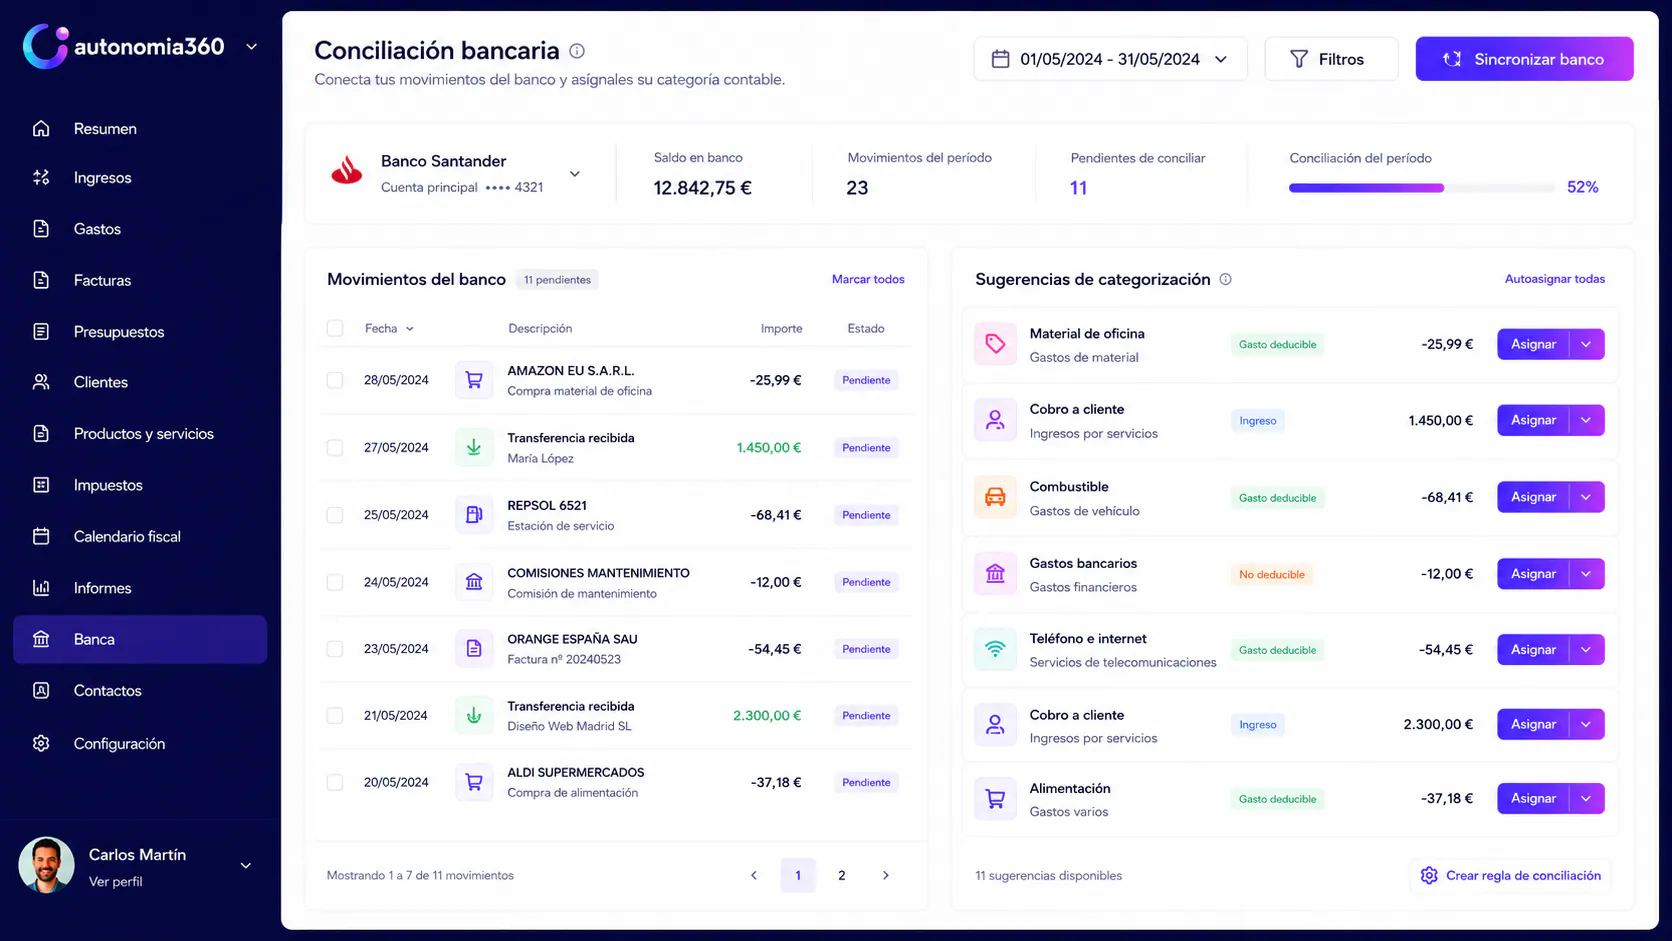Viewport: 1672px width, 941px height.
Task: Click the bank icon for COMISIONES MANTENIMIENTO
Action: click(474, 582)
